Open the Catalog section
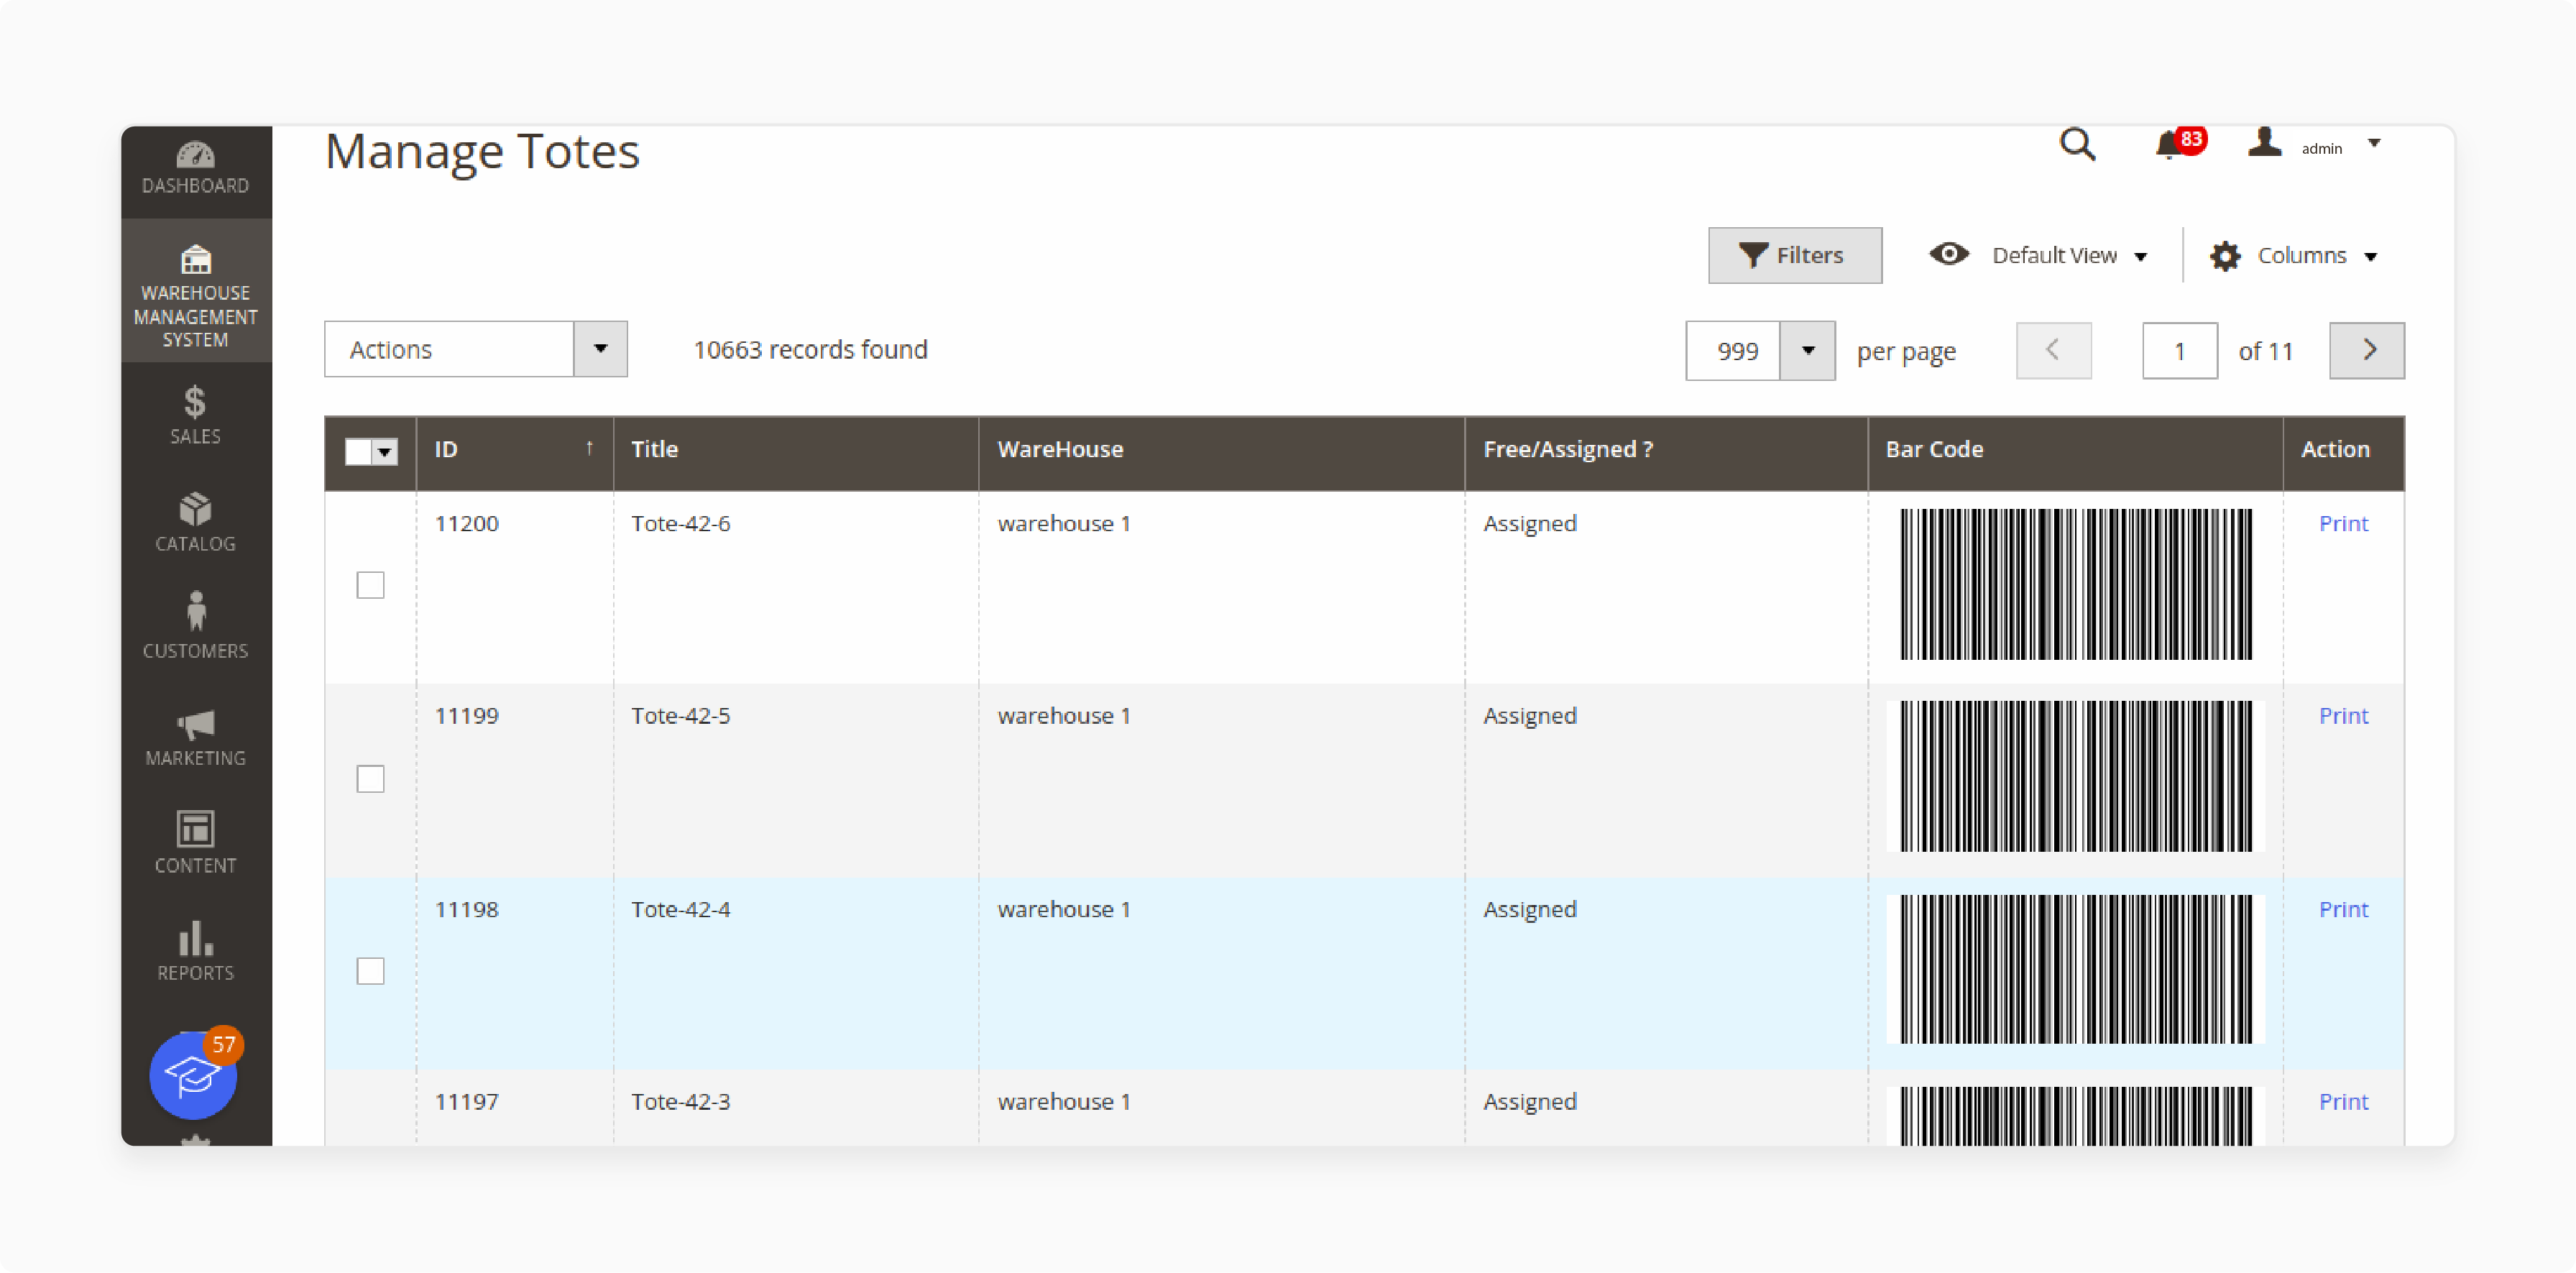 [x=196, y=521]
